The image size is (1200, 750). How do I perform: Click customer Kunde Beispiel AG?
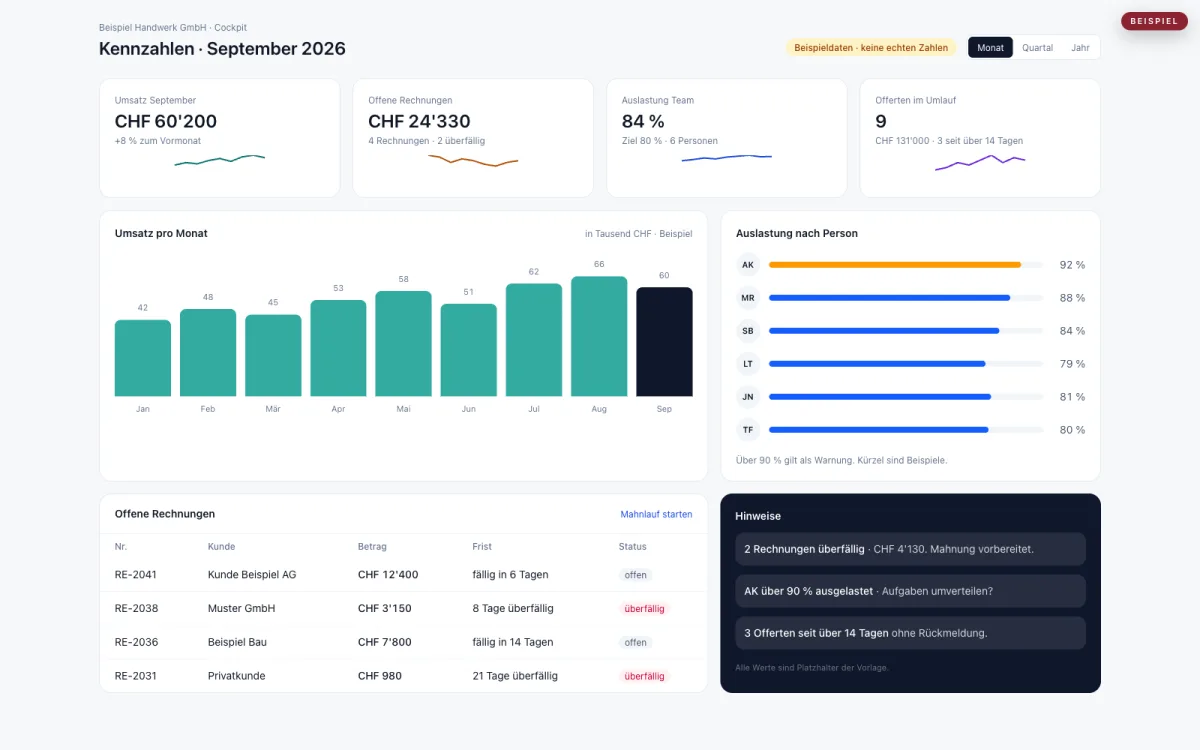[x=252, y=575]
